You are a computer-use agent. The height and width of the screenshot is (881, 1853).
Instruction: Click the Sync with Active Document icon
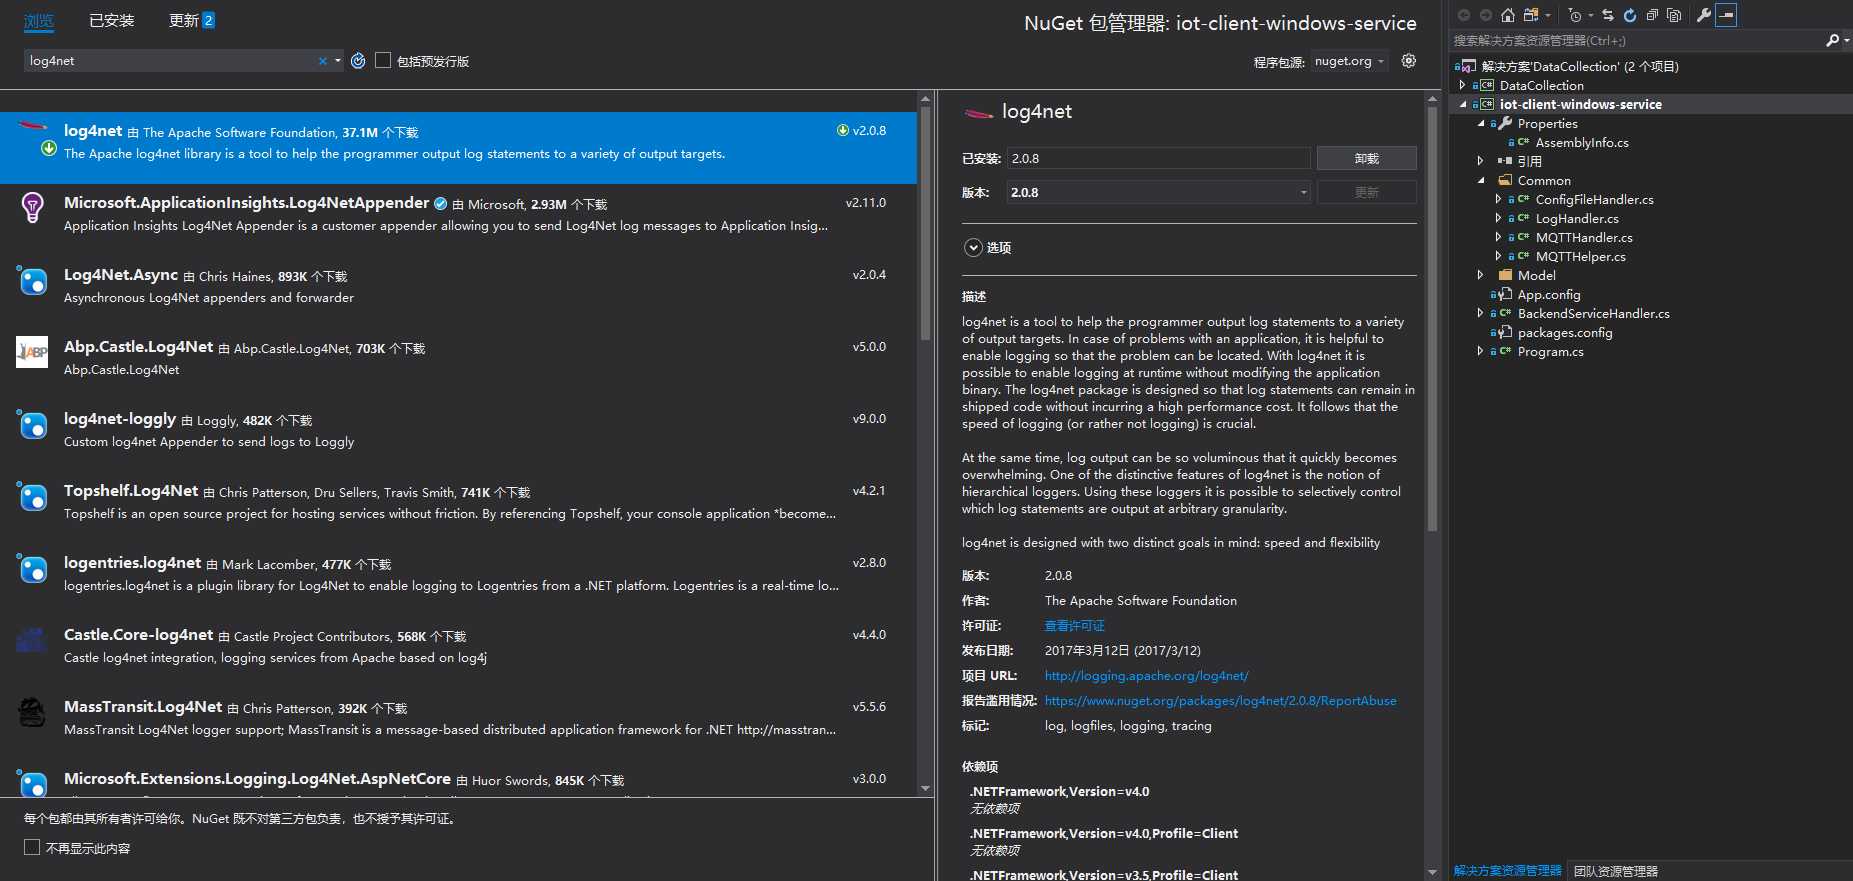(x=1608, y=15)
